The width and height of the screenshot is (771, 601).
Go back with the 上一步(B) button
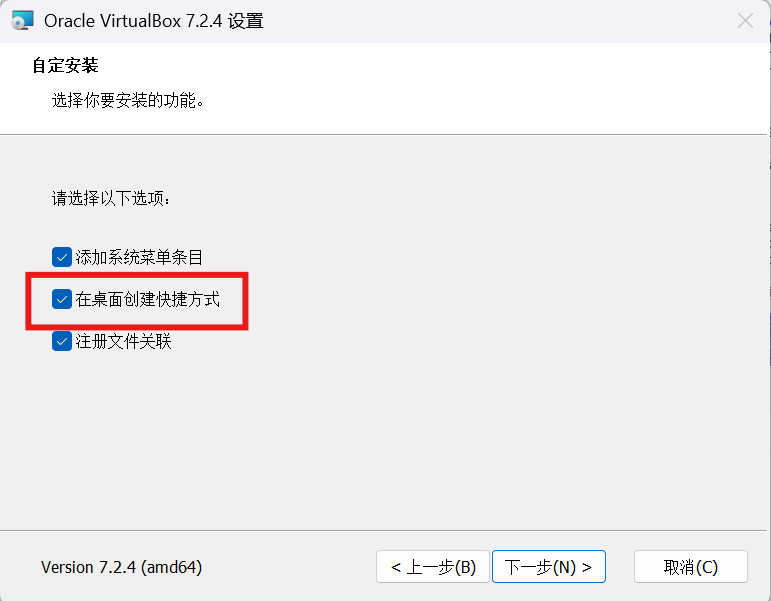[433, 567]
